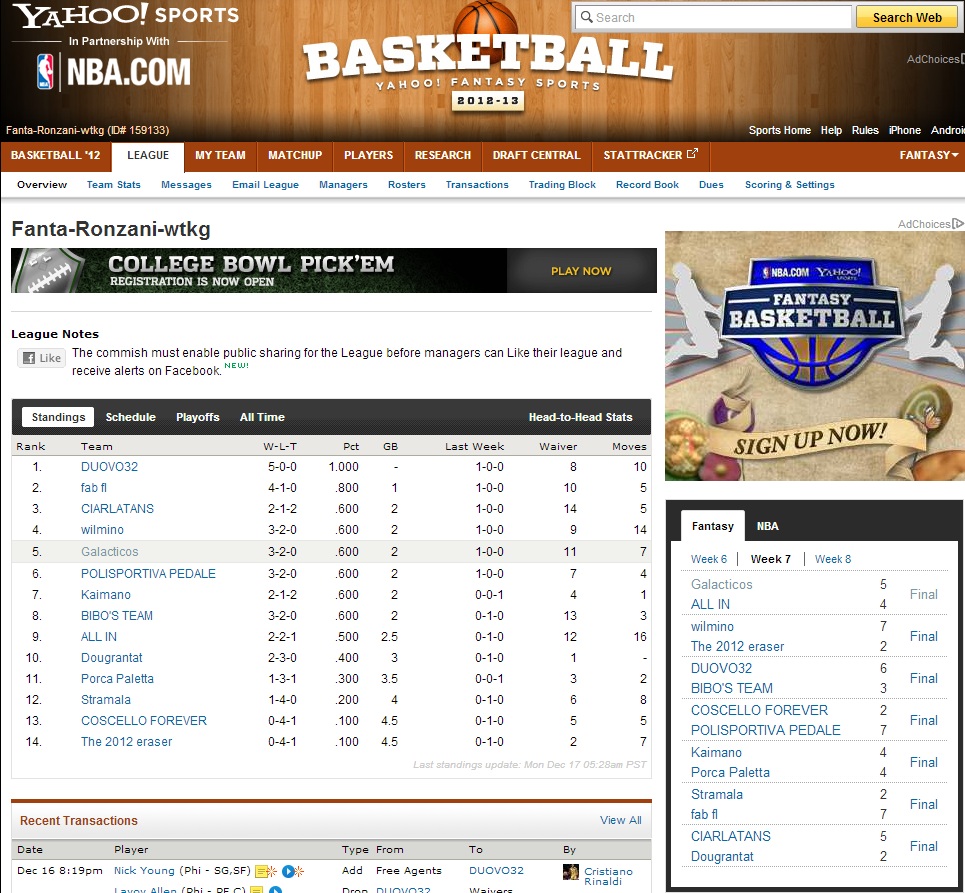This screenshot has height=893, width=965.
Task: View All recent transactions
Action: tap(620, 820)
